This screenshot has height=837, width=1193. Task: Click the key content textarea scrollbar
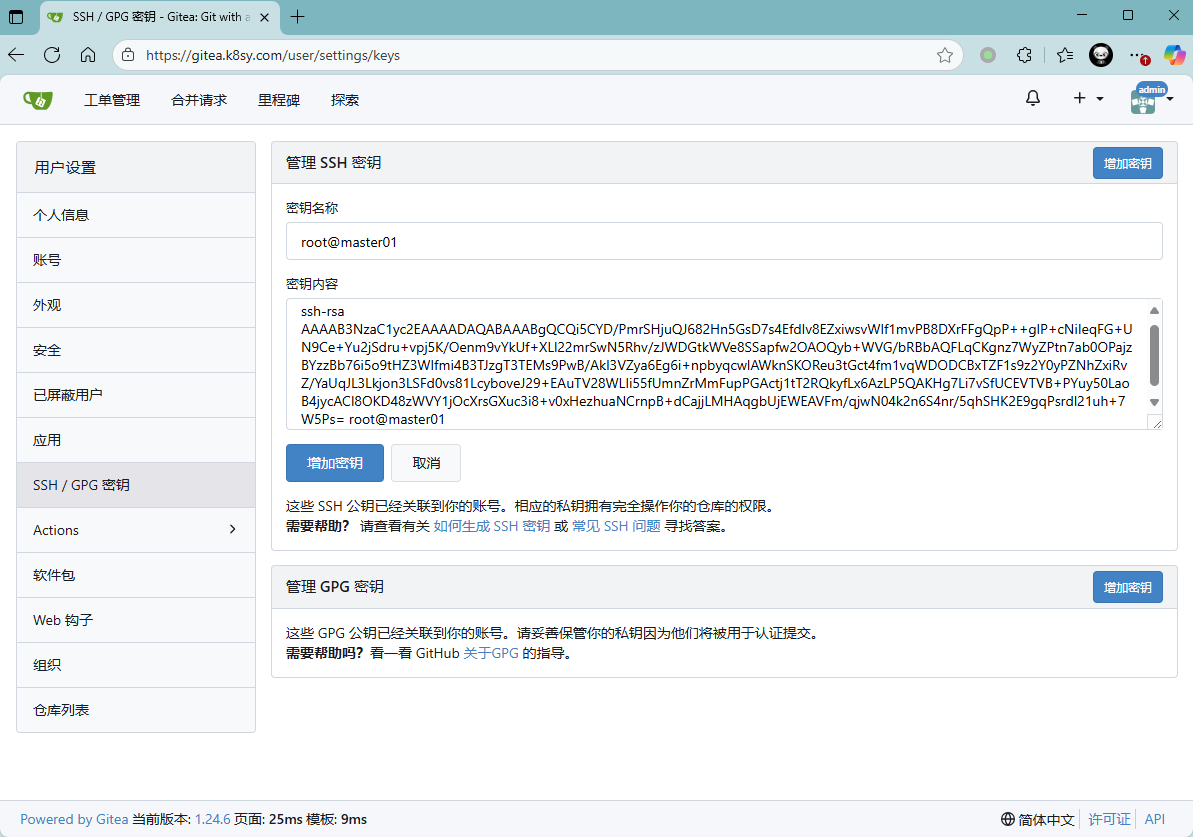1154,355
